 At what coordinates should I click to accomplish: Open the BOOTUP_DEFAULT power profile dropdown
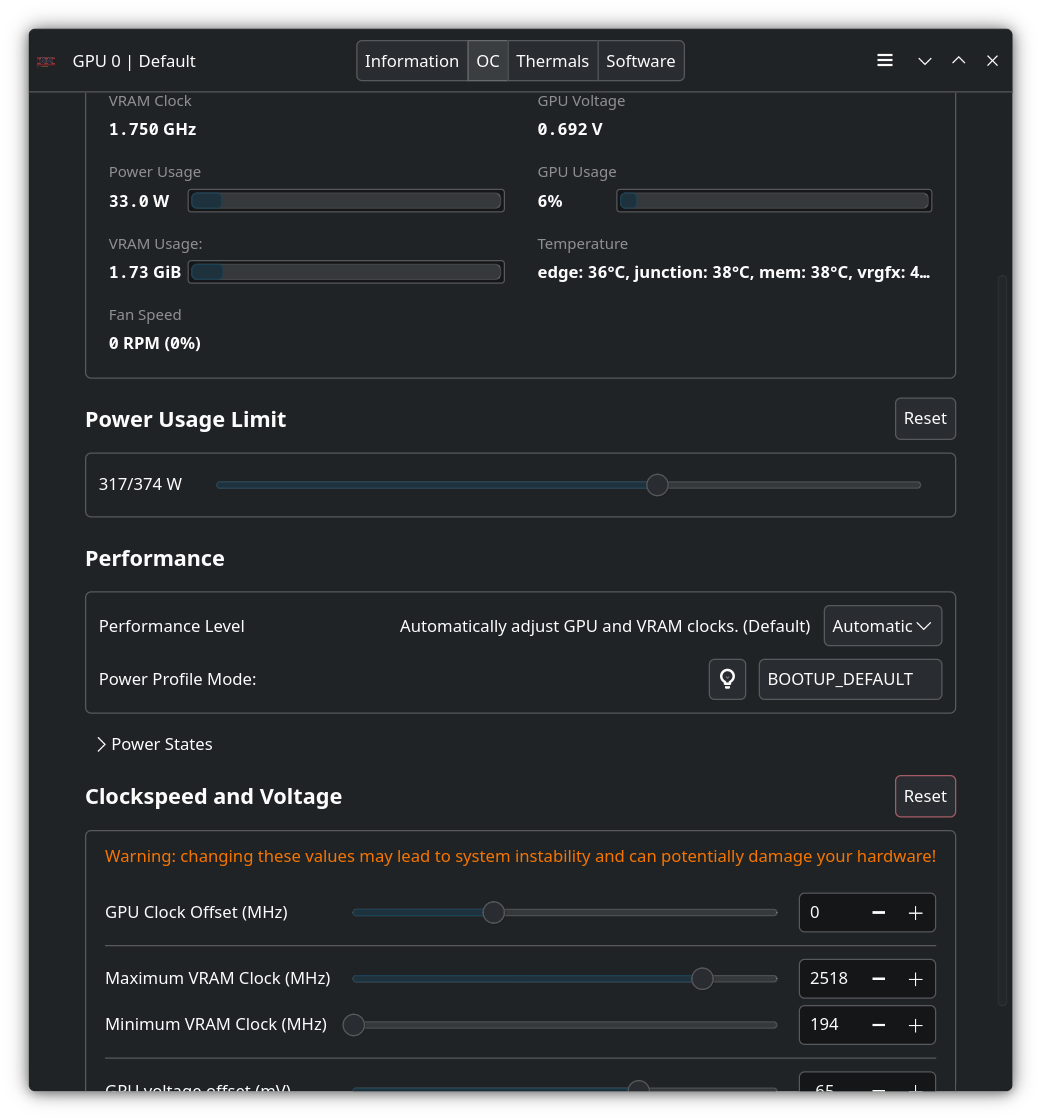(x=849, y=679)
